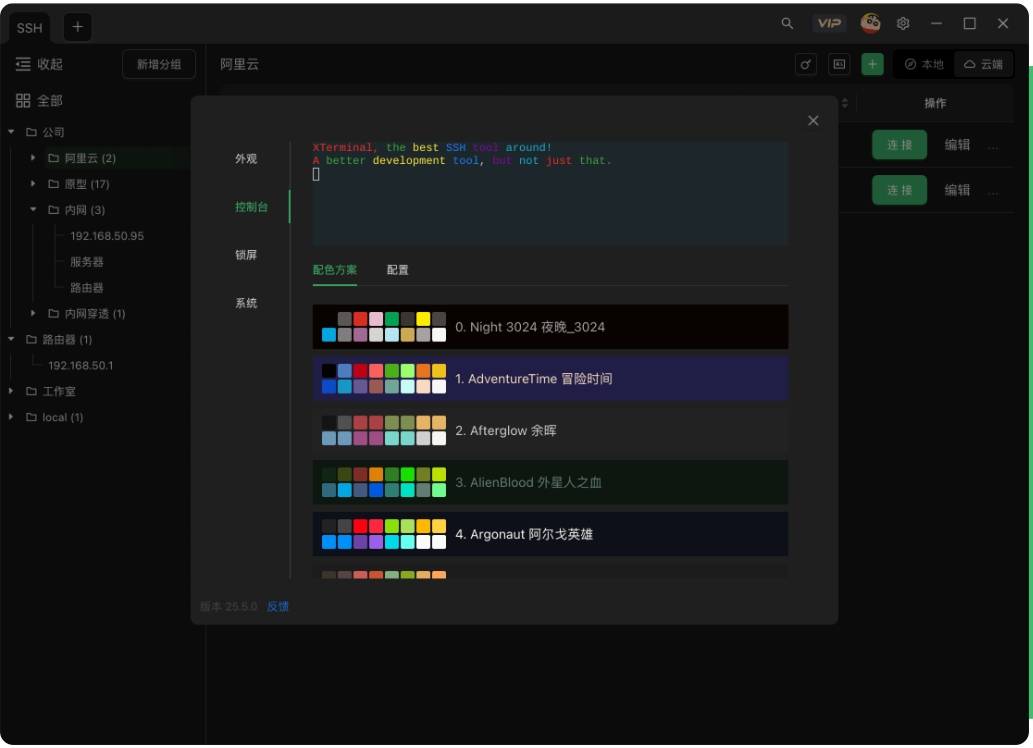Click the VIP badge in the title bar
This screenshot has height=748, width=1033.
point(829,24)
